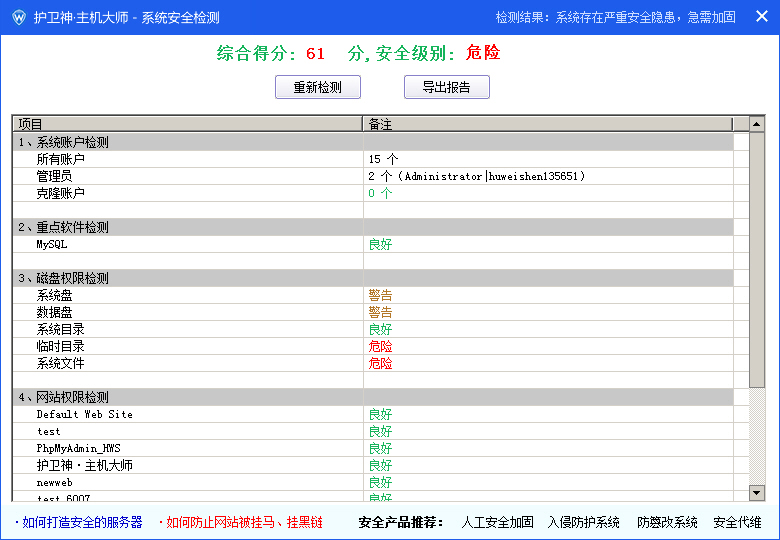
Task: Open 如何打造安全的服务器 link
Action: pyautogui.click(x=82, y=522)
